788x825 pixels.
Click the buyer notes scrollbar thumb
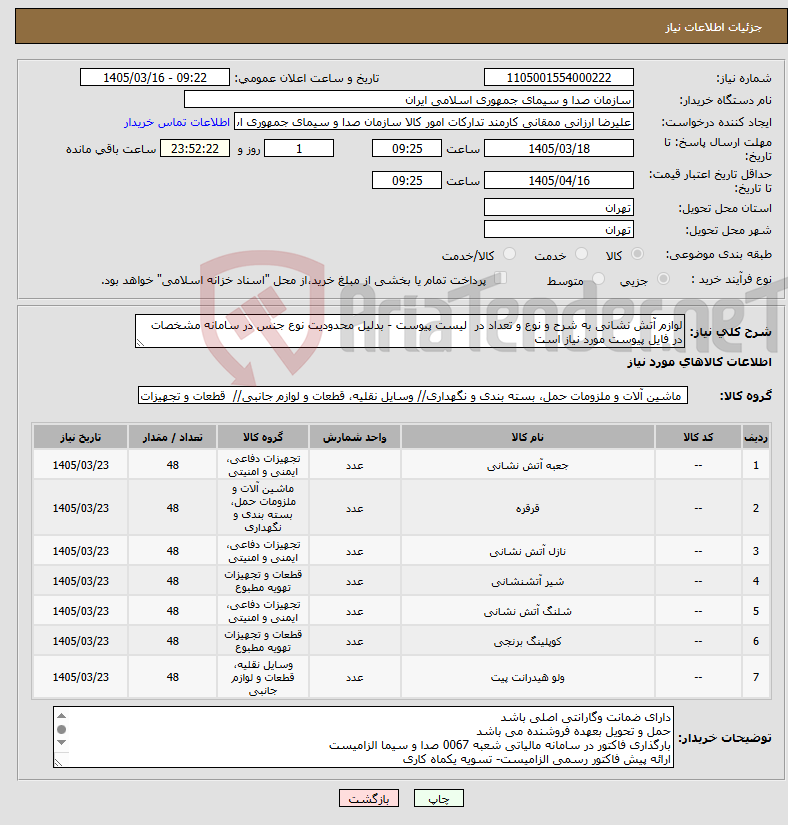click(x=62, y=729)
